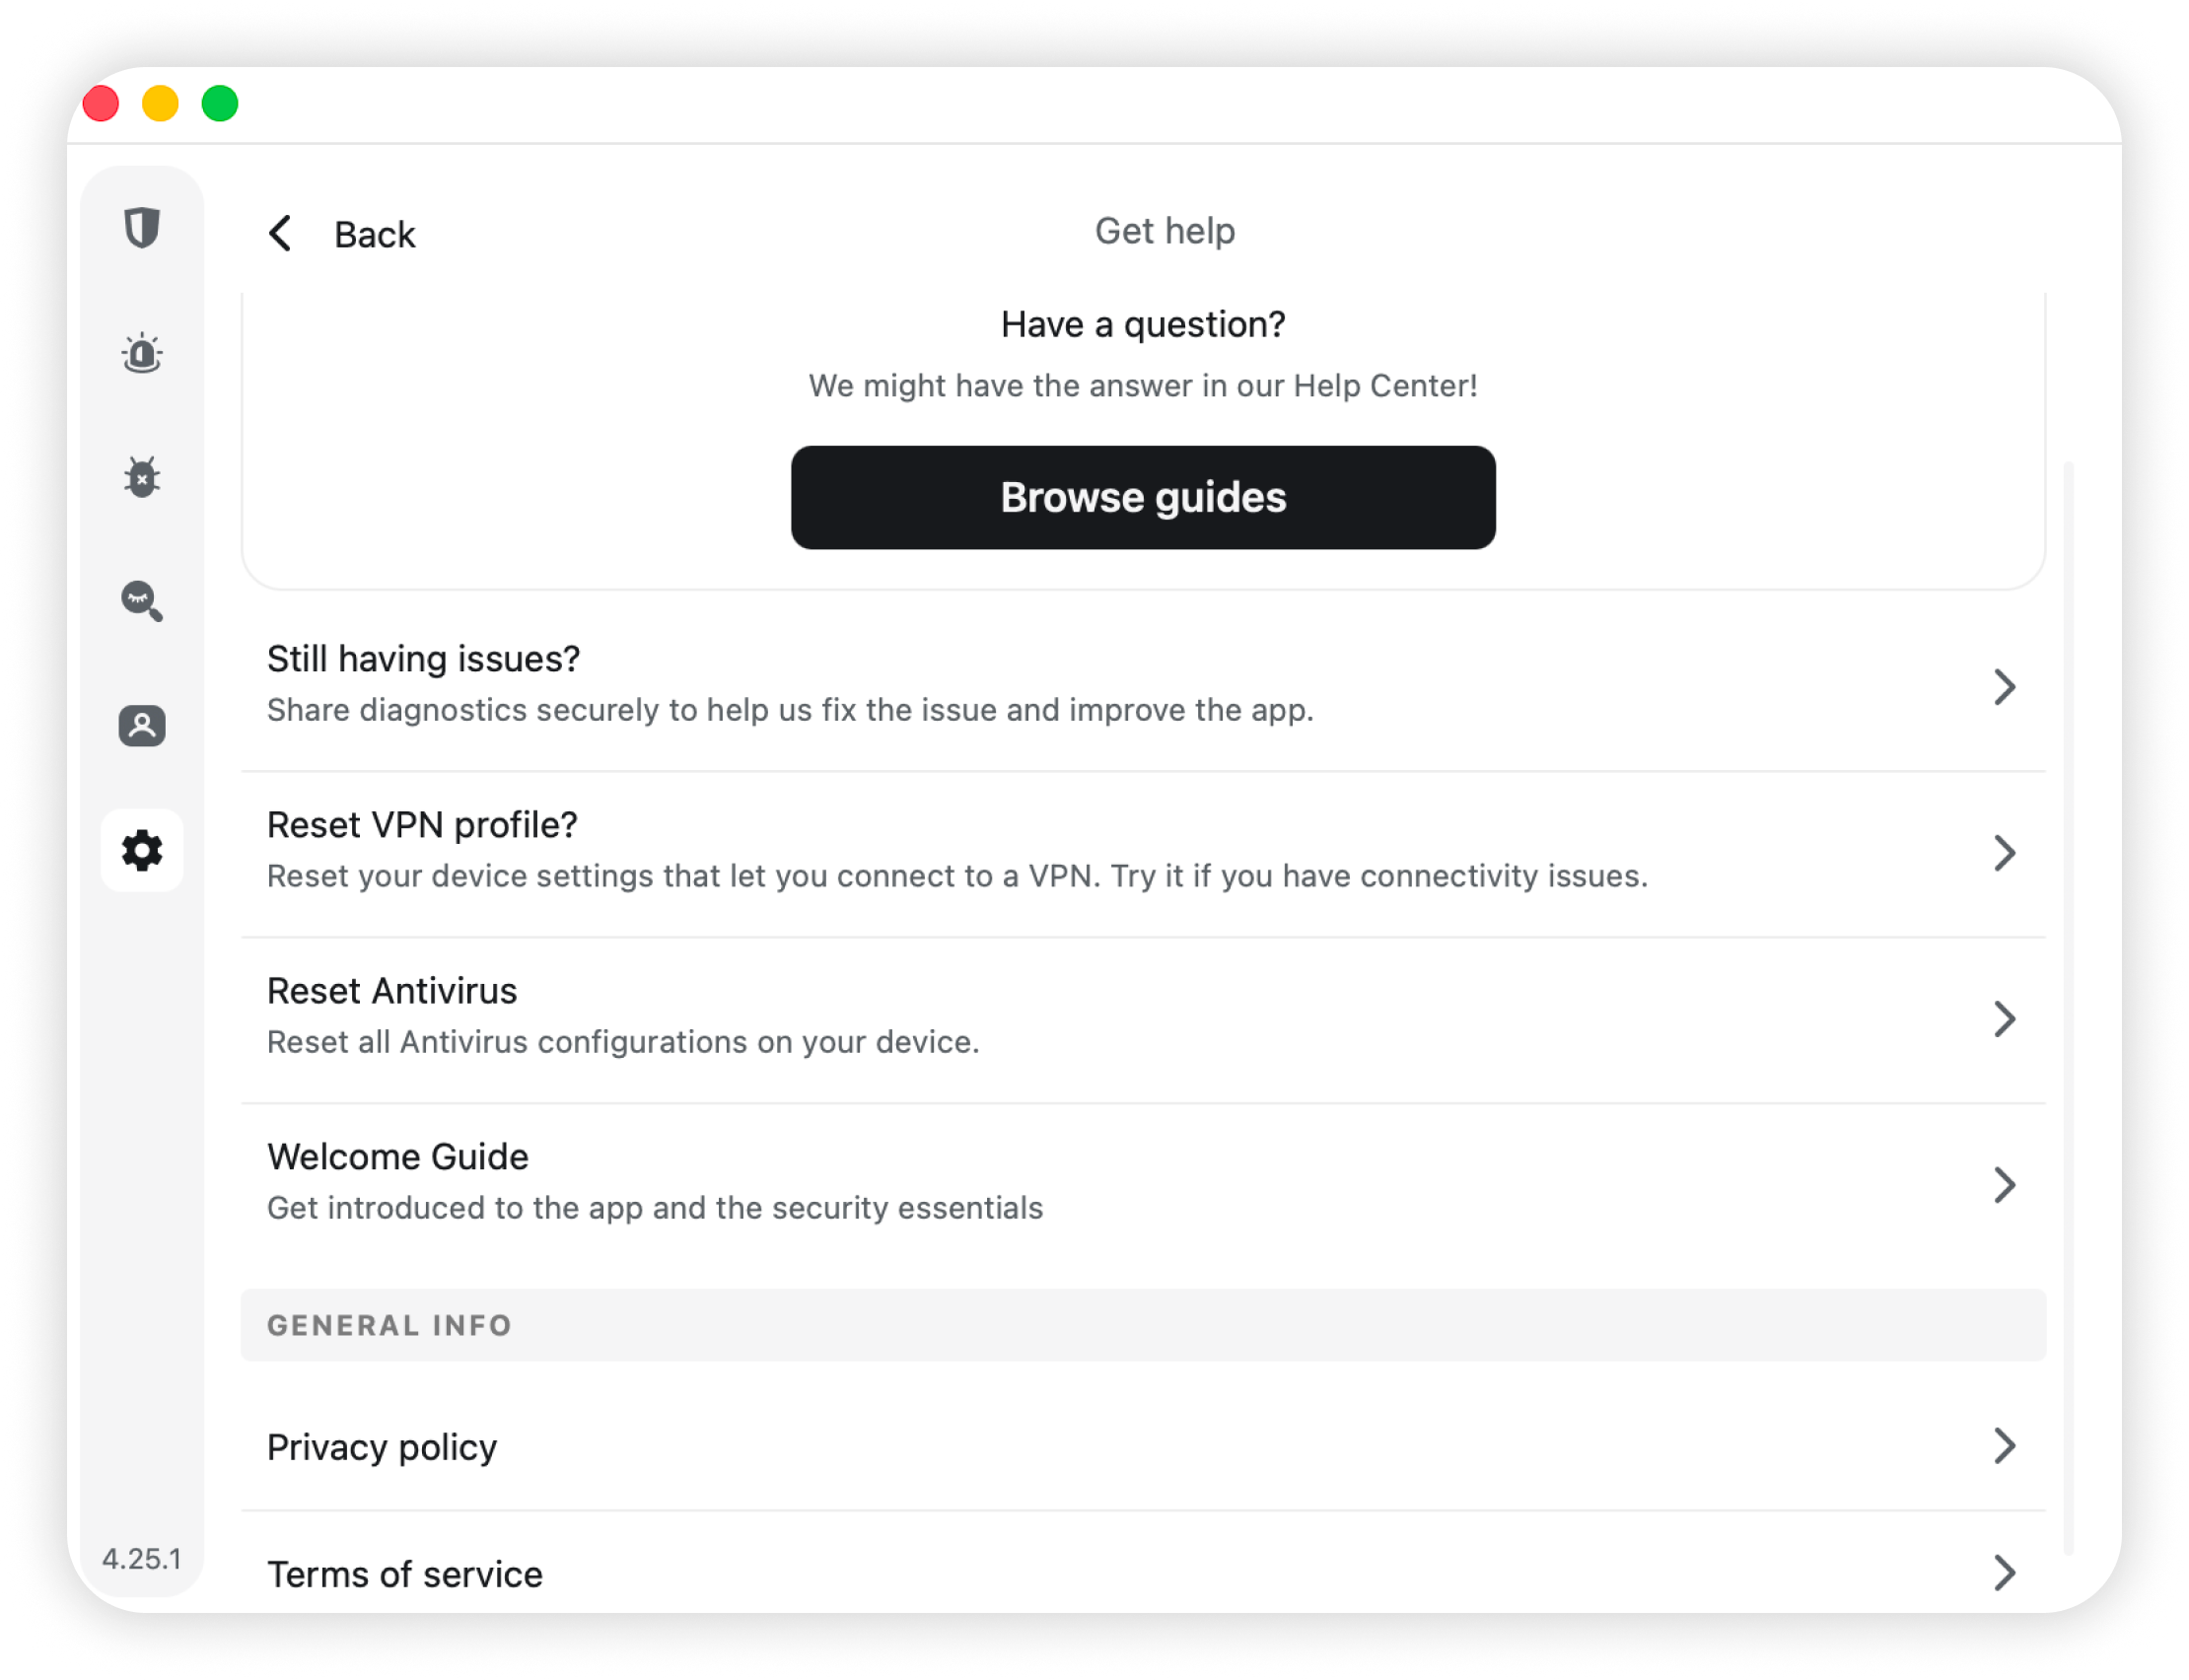Click the back arrow chevron icon
The image size is (2189, 1680).
281,234
